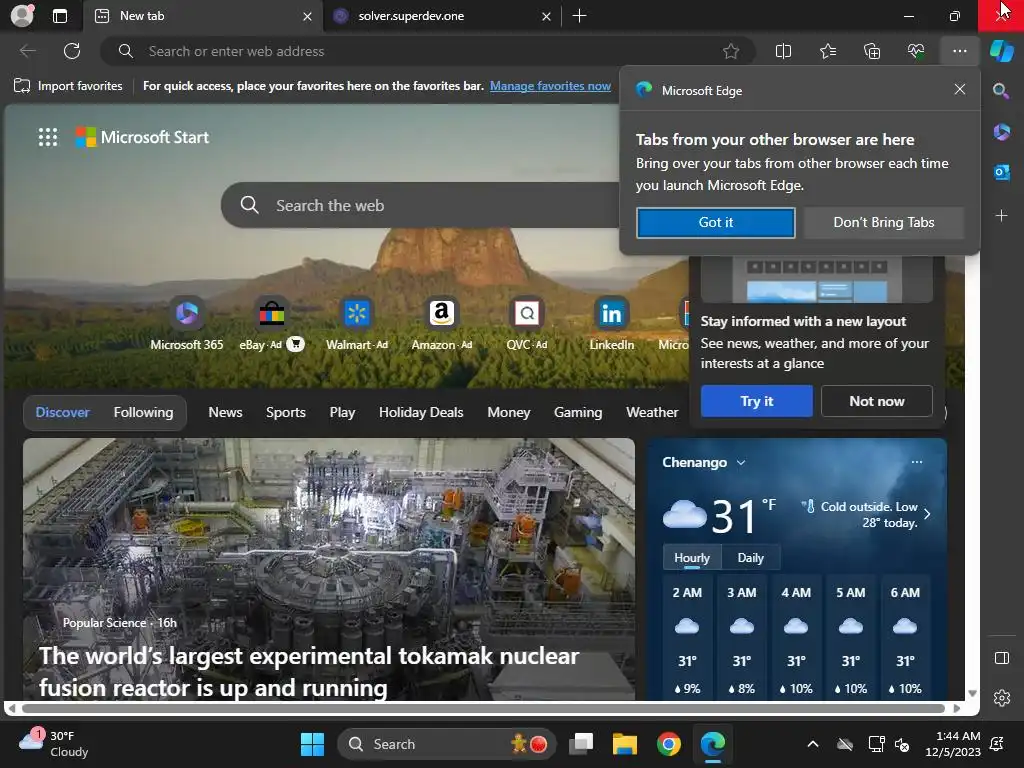
Task: Open the Money category
Action: pyautogui.click(x=509, y=412)
